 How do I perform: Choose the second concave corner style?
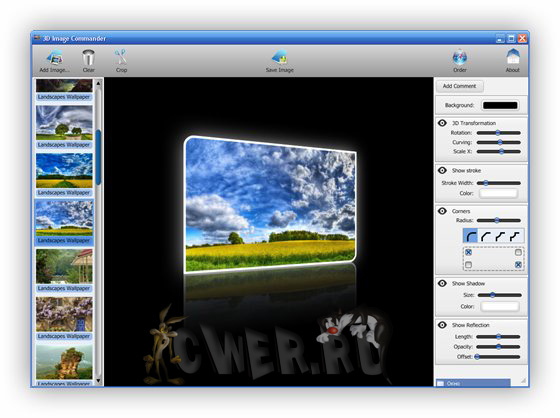[x=485, y=236]
